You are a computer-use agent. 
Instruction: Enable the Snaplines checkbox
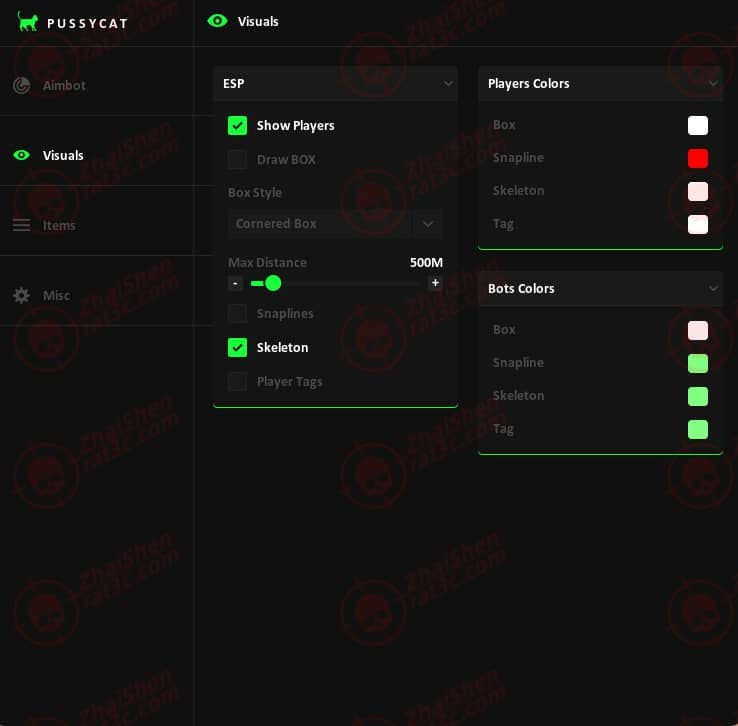point(237,313)
